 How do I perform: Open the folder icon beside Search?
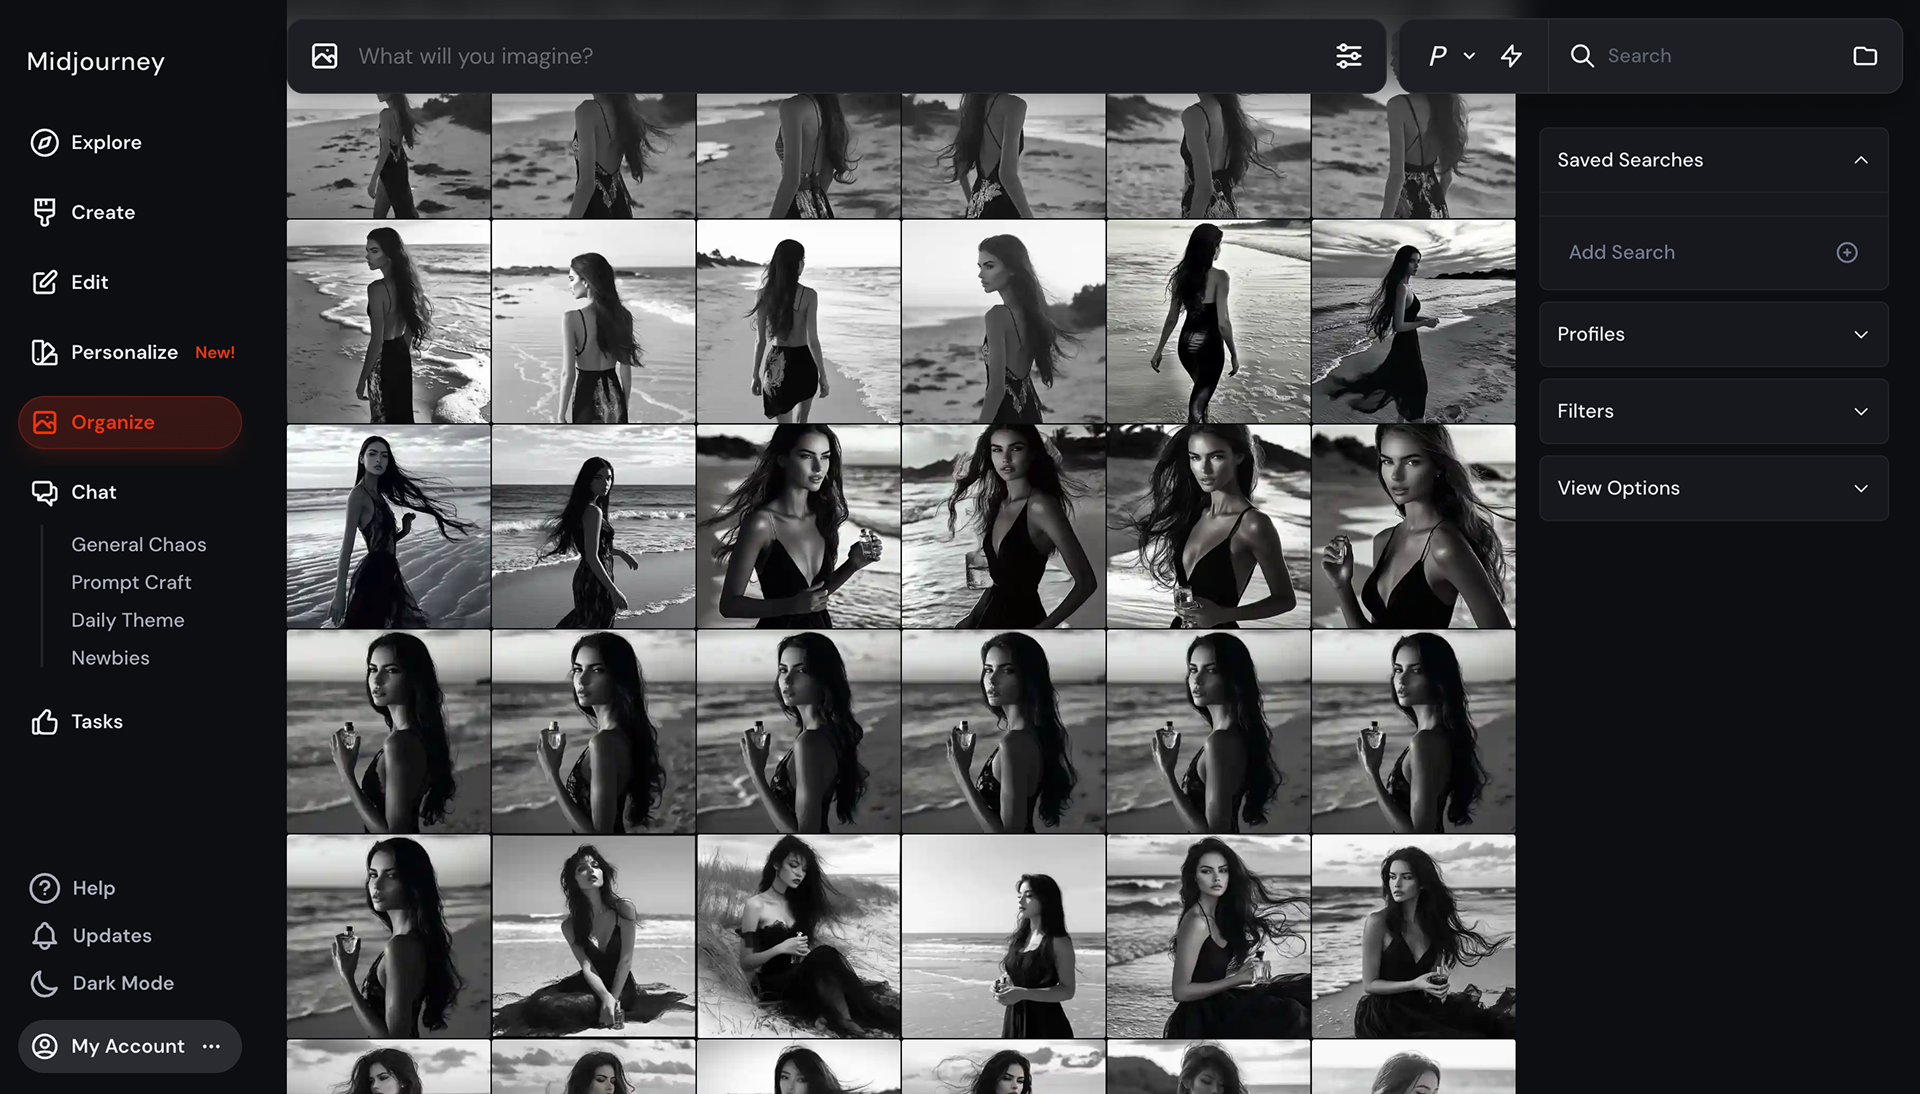[1864, 56]
